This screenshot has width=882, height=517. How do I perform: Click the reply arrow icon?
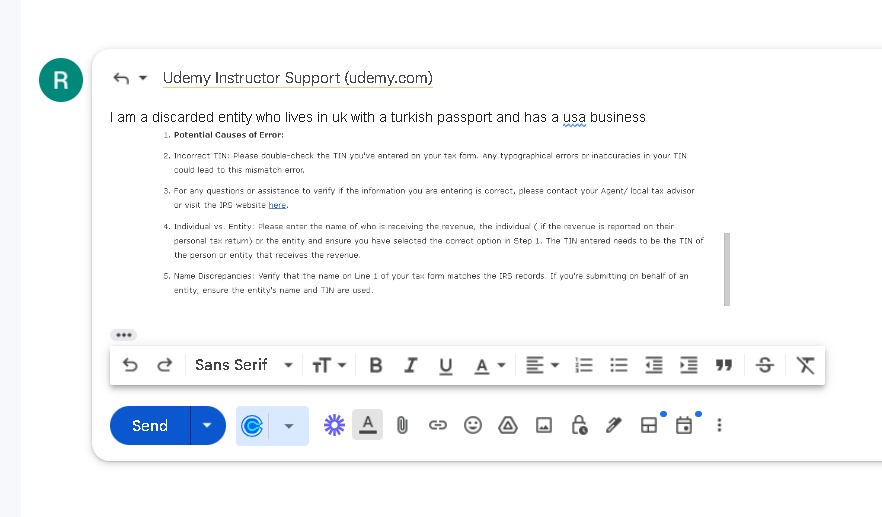(x=121, y=78)
